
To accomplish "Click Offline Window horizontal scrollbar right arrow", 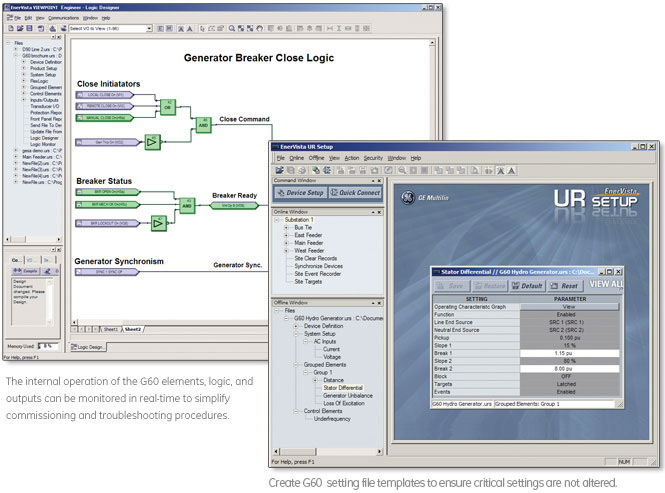I will [x=379, y=452].
